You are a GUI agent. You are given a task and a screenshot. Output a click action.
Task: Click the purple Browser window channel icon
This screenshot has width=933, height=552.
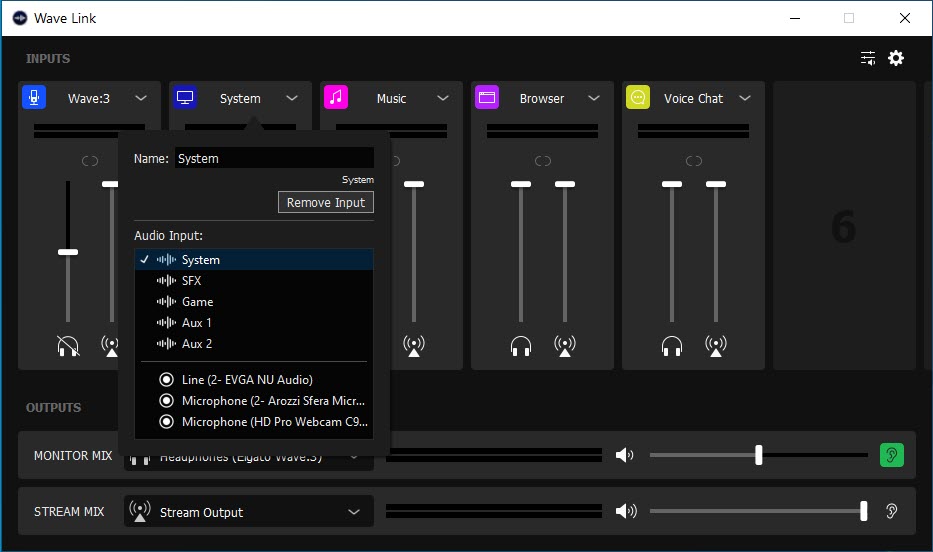pyautogui.click(x=487, y=97)
